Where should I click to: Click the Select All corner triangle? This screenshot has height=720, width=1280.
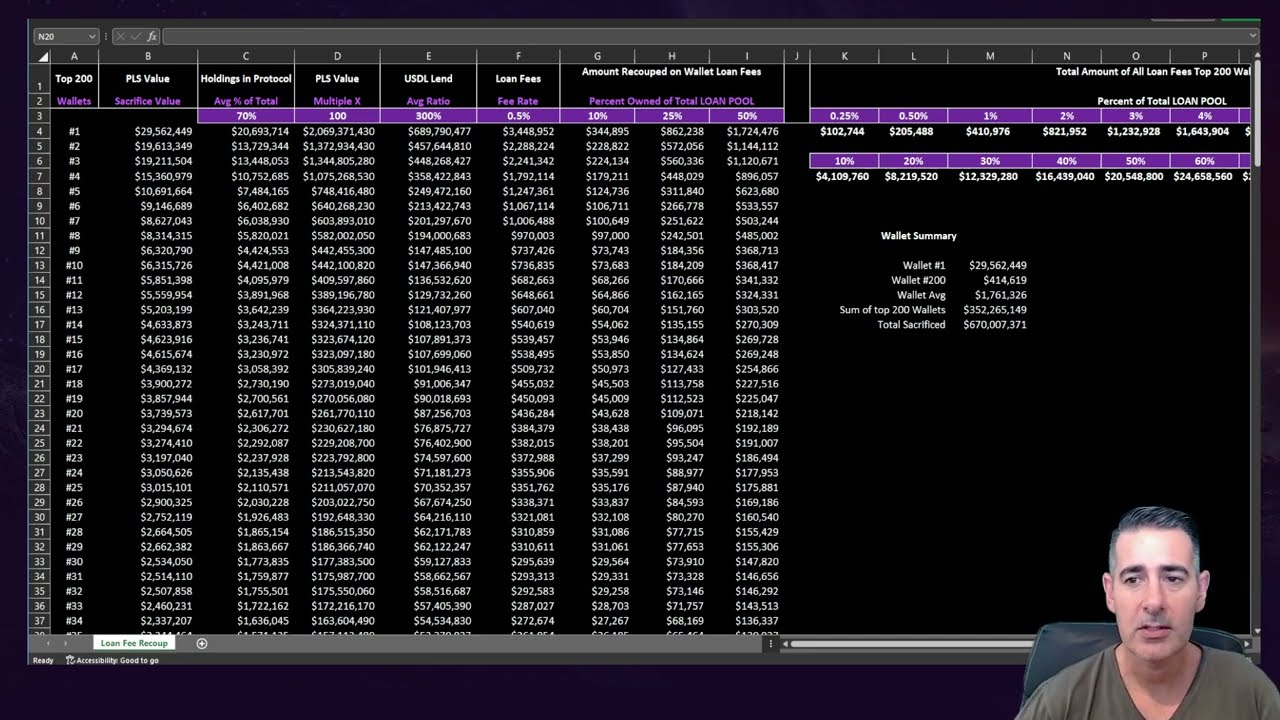[x=43, y=56]
